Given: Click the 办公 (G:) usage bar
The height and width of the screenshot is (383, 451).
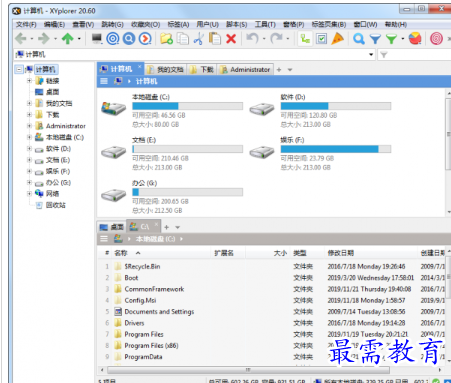Looking at the screenshot, I should point(187,192).
